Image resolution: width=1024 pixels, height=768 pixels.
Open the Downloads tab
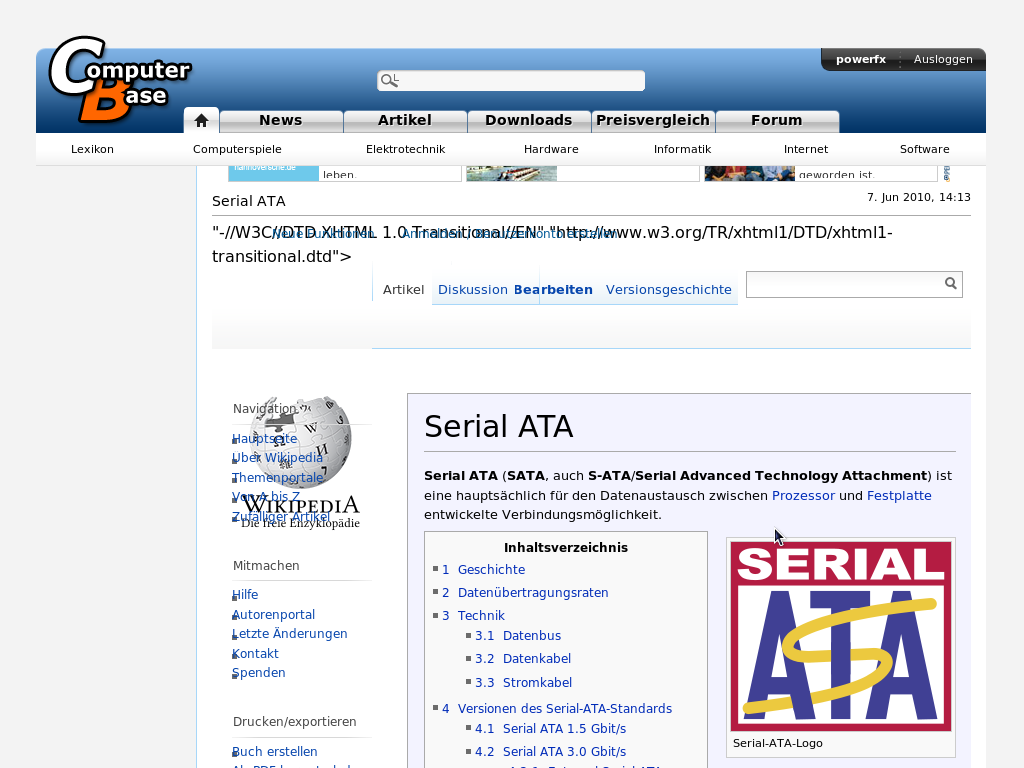(x=529, y=121)
